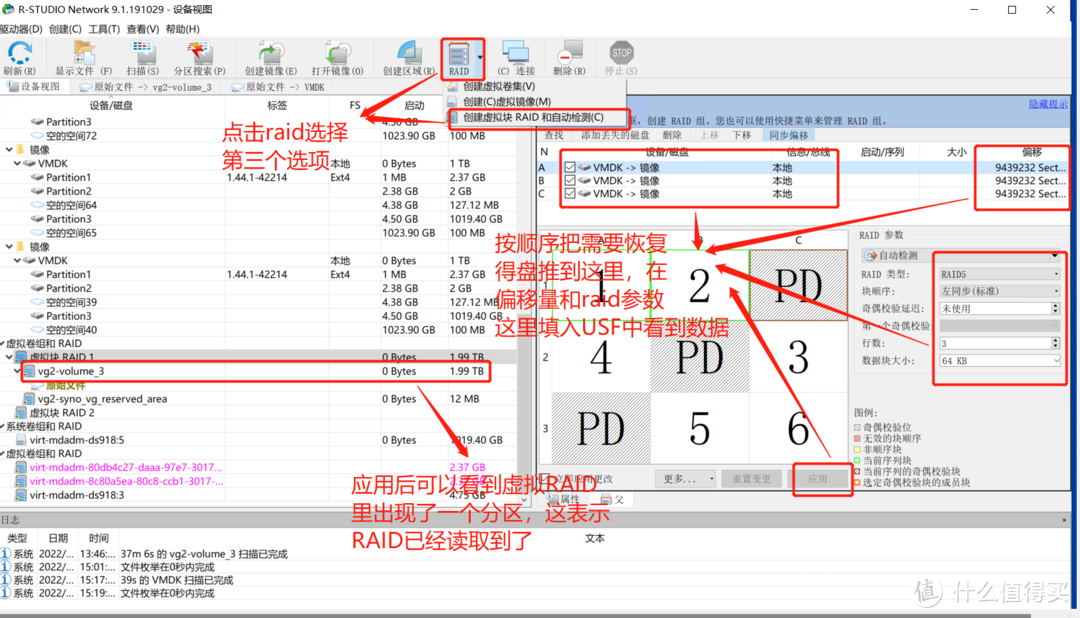Select virt-mdadm-ds918:3 tree row text
Viewport: 1080px width, 618px height.
point(76,495)
